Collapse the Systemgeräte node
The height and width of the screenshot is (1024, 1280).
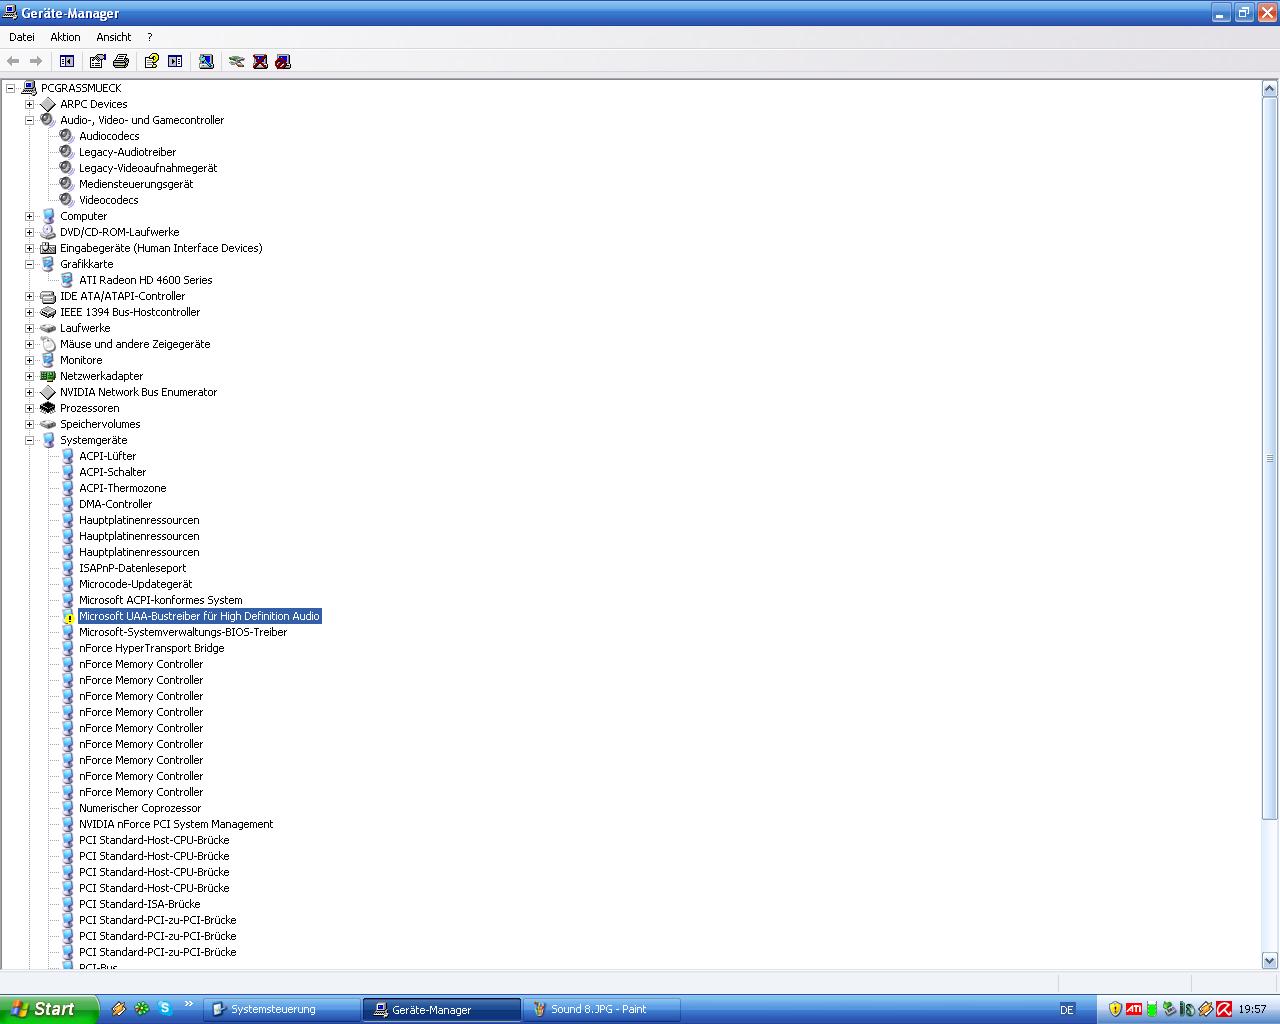(x=29, y=440)
